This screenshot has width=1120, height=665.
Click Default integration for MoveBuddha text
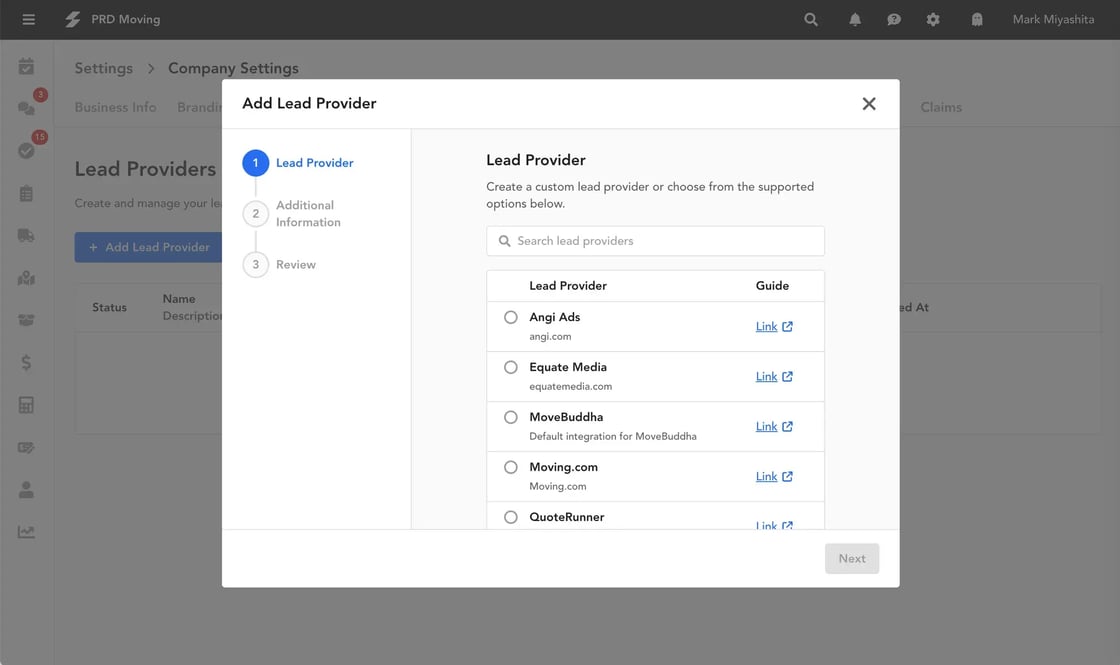613,436
